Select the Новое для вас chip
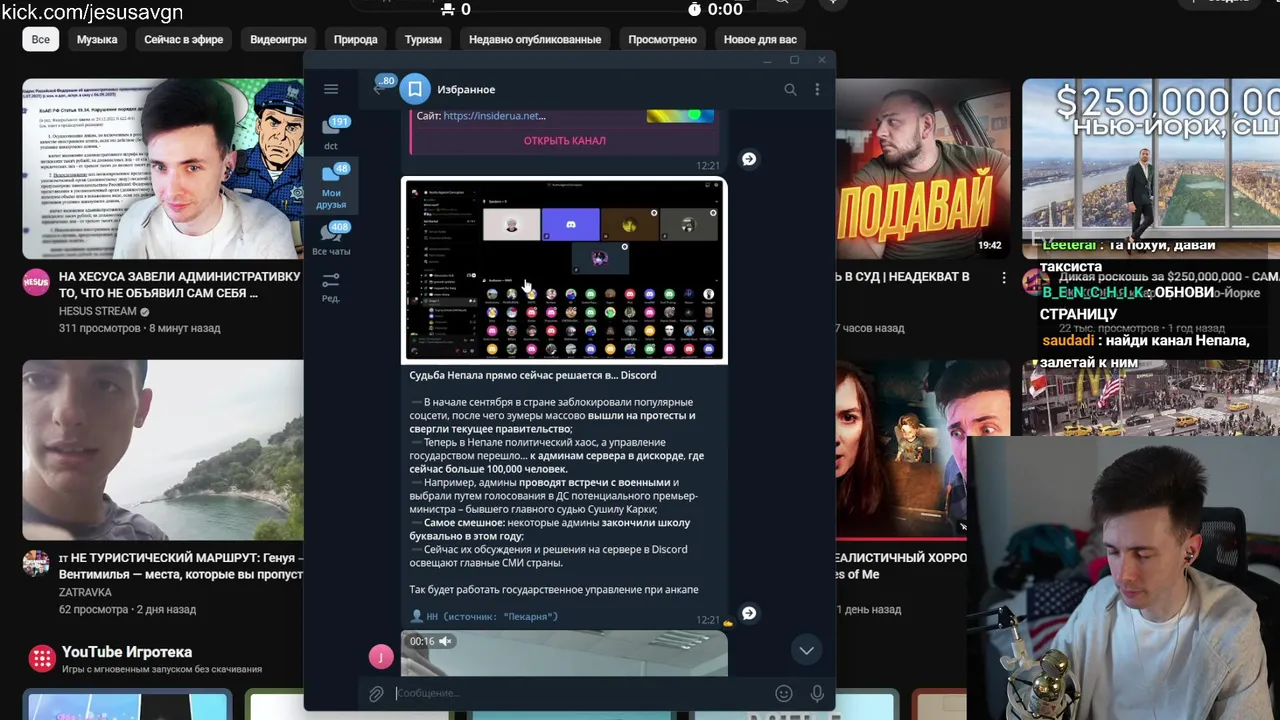Image resolution: width=1280 pixels, height=720 pixels. tap(760, 39)
